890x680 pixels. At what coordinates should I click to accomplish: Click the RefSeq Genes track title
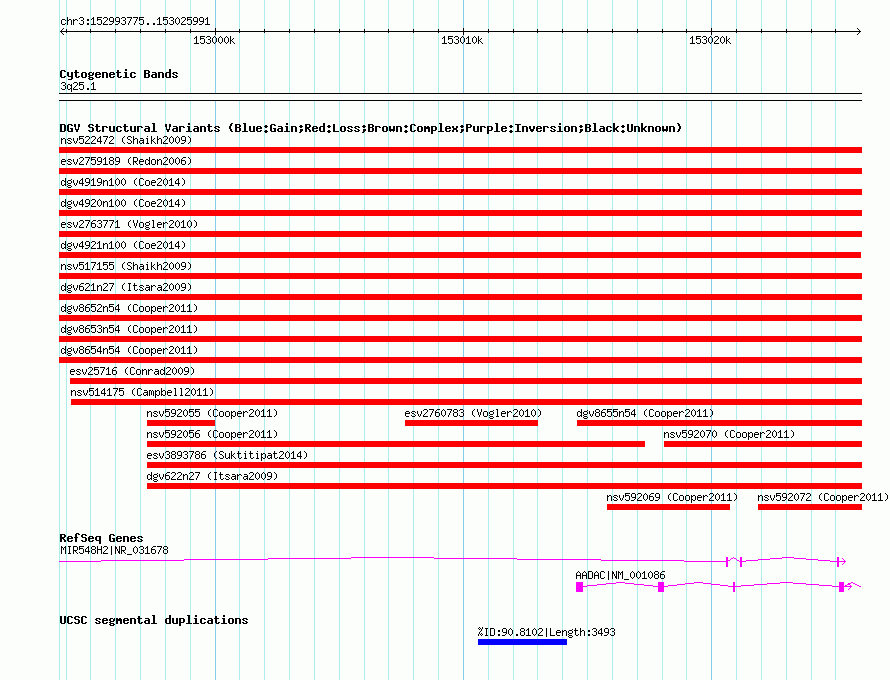pyautogui.click(x=102, y=538)
